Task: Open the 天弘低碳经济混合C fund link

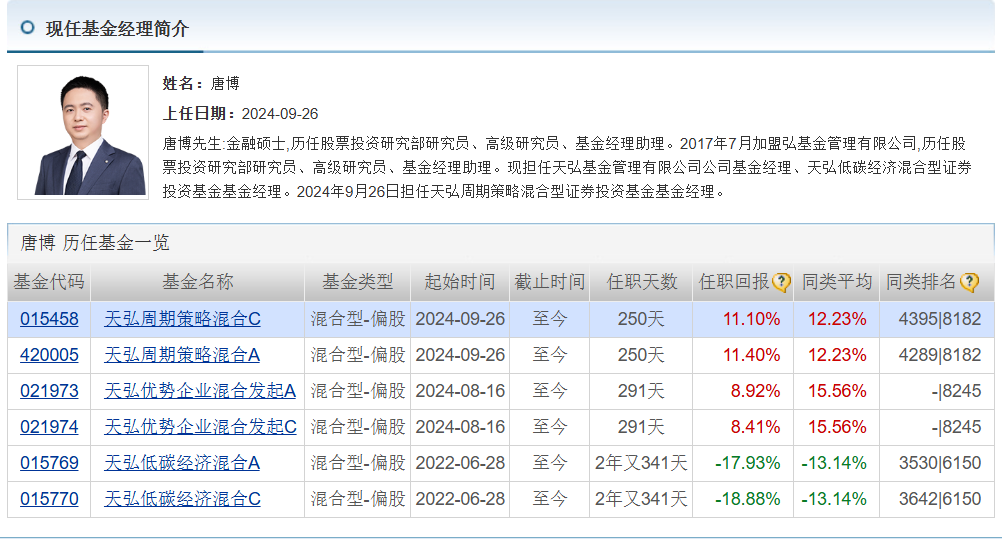Action: point(182,499)
